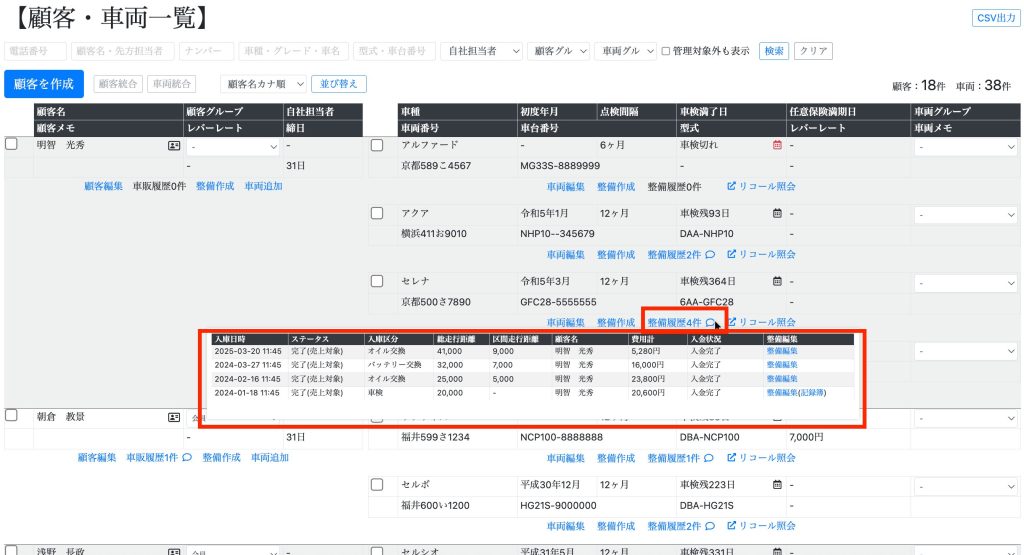Click speech bubble next to セレナ 整備履歴4件

(x=710, y=323)
